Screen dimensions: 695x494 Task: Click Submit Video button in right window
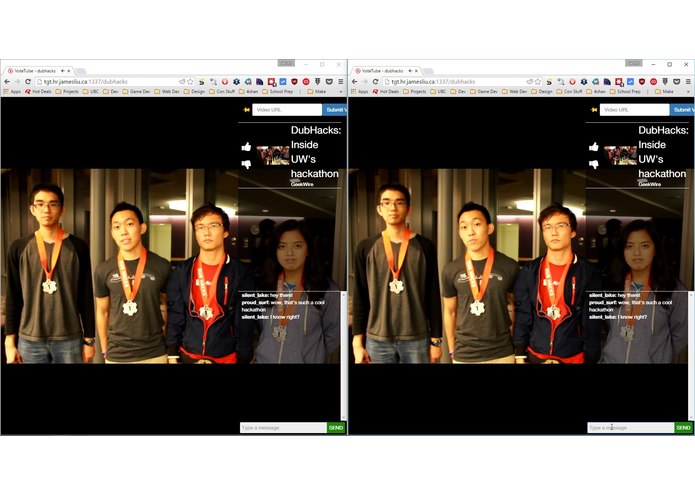click(682, 109)
